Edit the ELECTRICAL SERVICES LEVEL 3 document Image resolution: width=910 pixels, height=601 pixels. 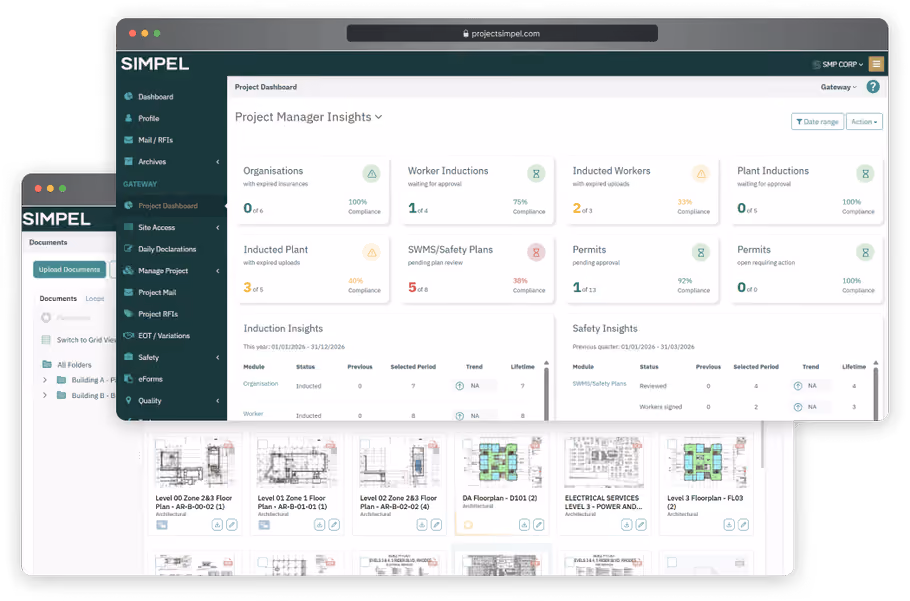coord(641,525)
